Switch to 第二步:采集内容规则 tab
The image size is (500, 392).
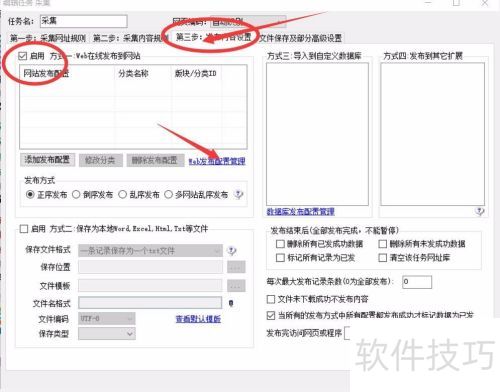(130, 38)
